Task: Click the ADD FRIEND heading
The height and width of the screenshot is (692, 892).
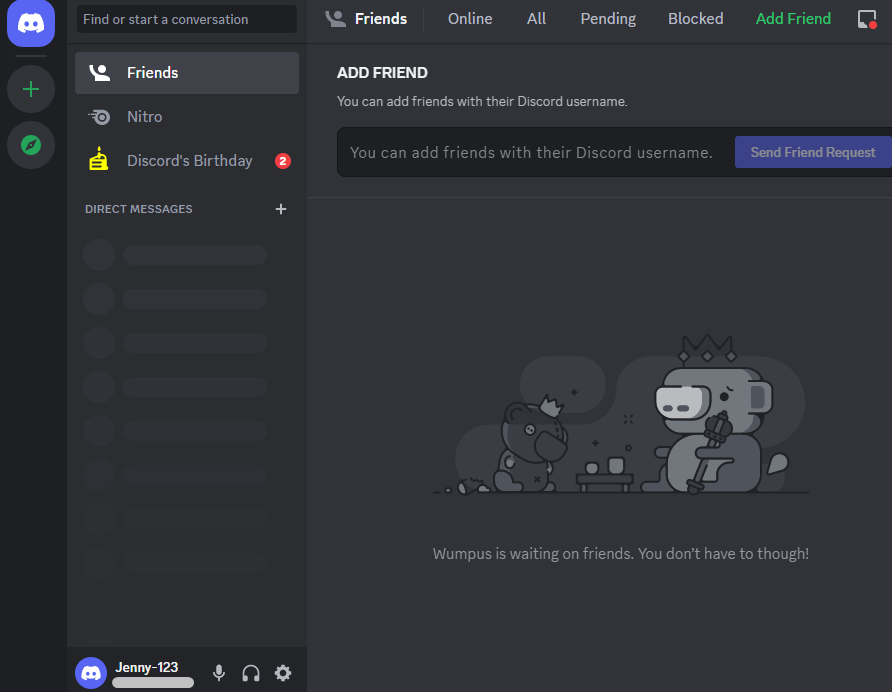Action: tap(382, 73)
